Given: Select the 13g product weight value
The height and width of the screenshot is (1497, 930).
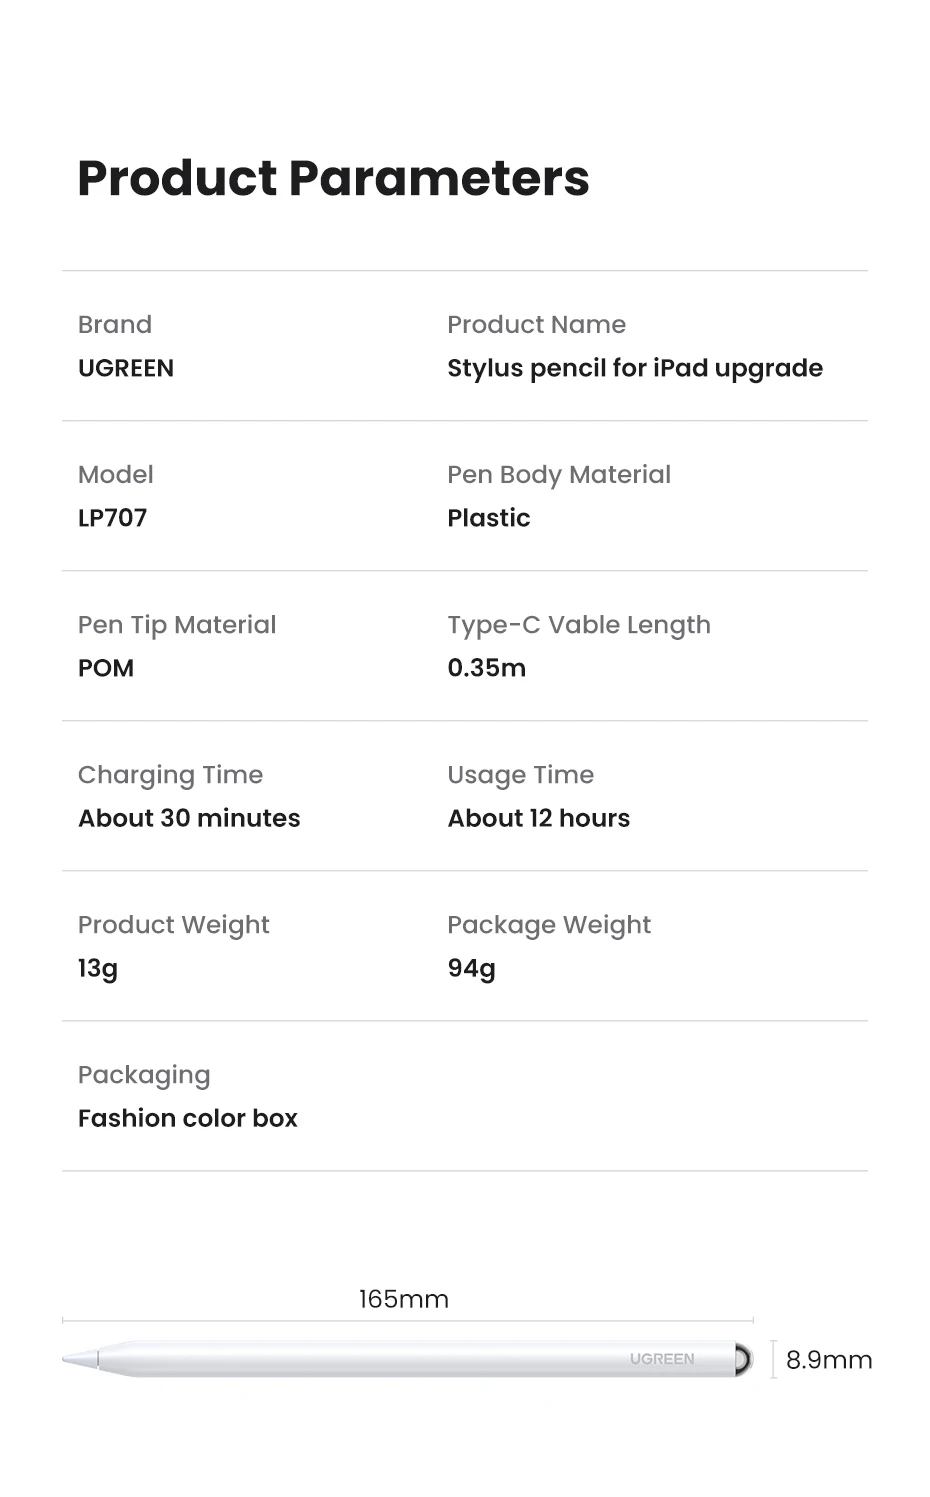Looking at the screenshot, I should tap(98, 968).
